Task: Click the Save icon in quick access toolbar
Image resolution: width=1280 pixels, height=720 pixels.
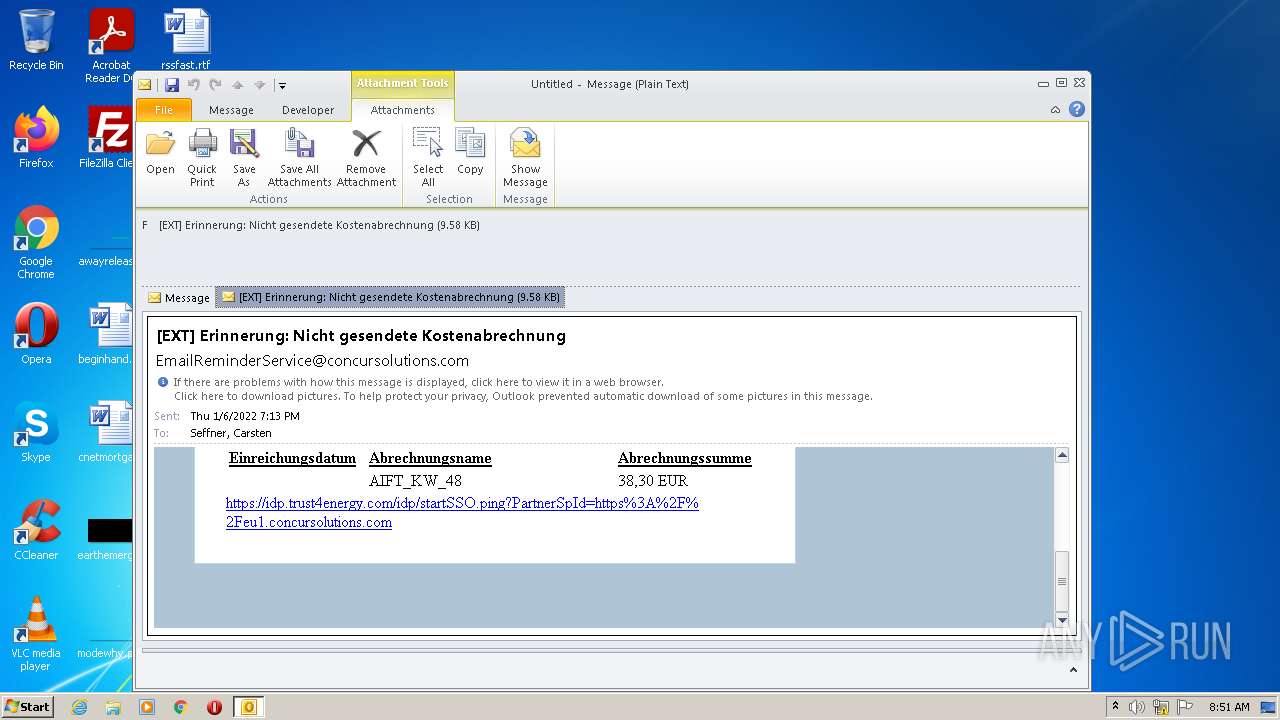Action: click(172, 85)
